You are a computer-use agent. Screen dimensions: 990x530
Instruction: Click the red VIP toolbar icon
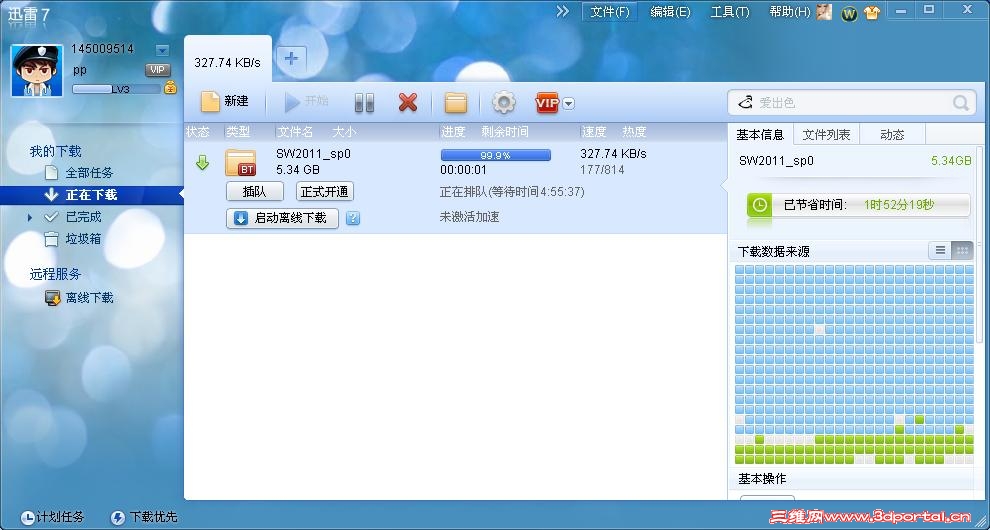[x=547, y=103]
